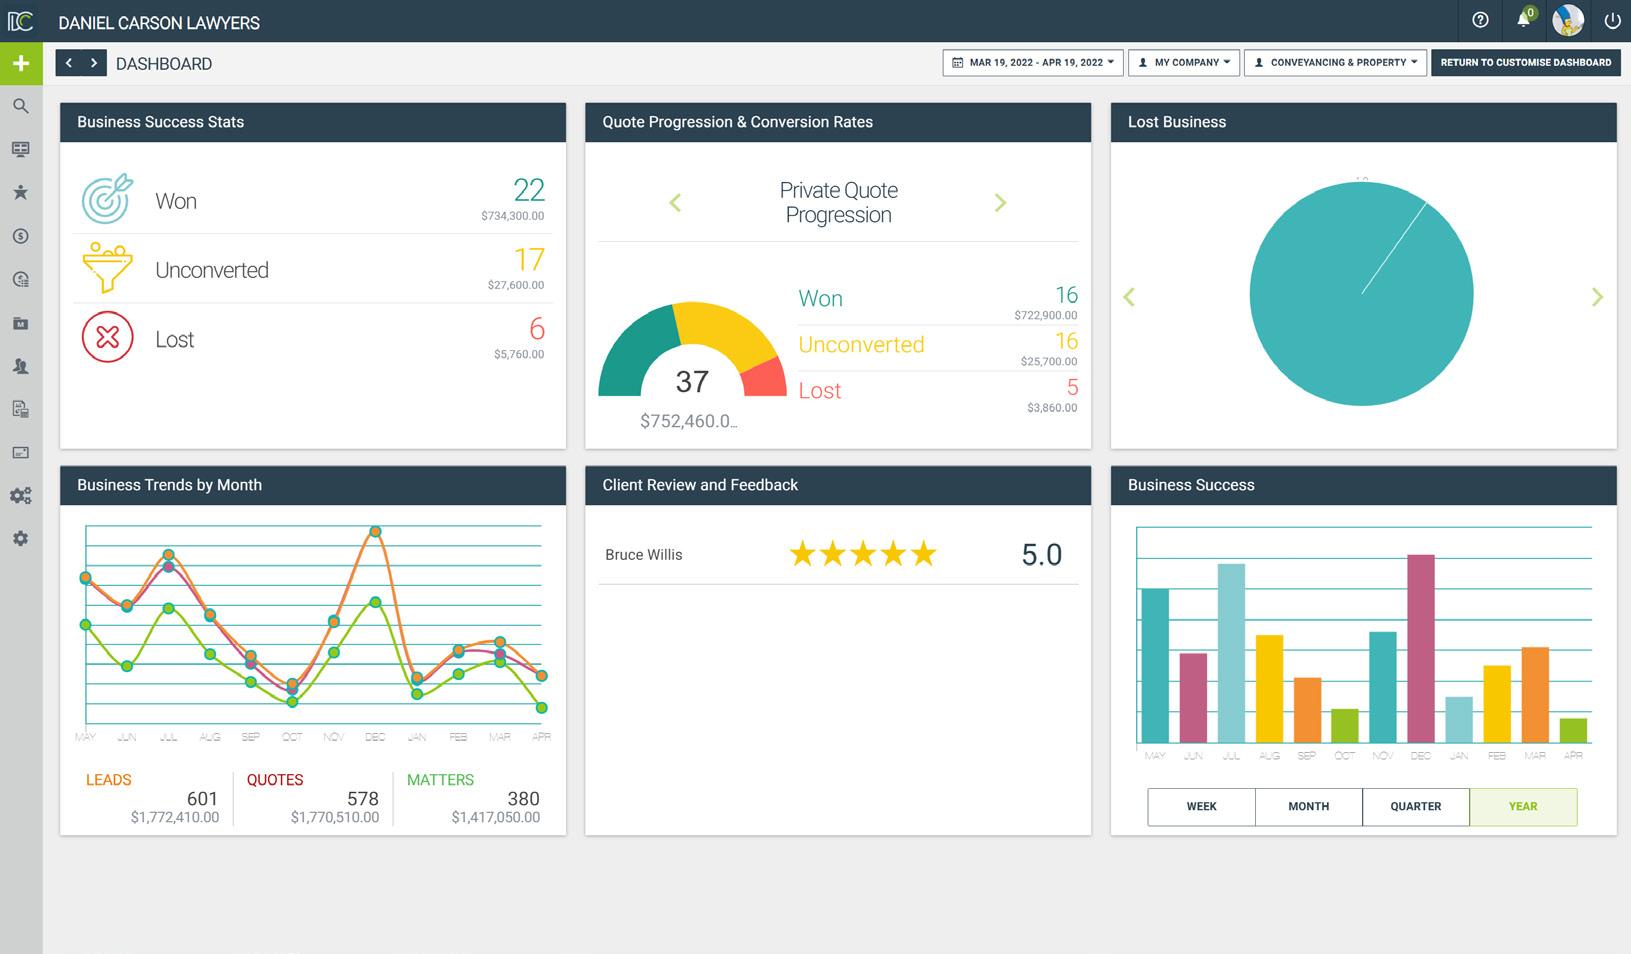This screenshot has width=1631, height=954.
Task: Switch Business Success chart to Week
Action: pos(1201,806)
